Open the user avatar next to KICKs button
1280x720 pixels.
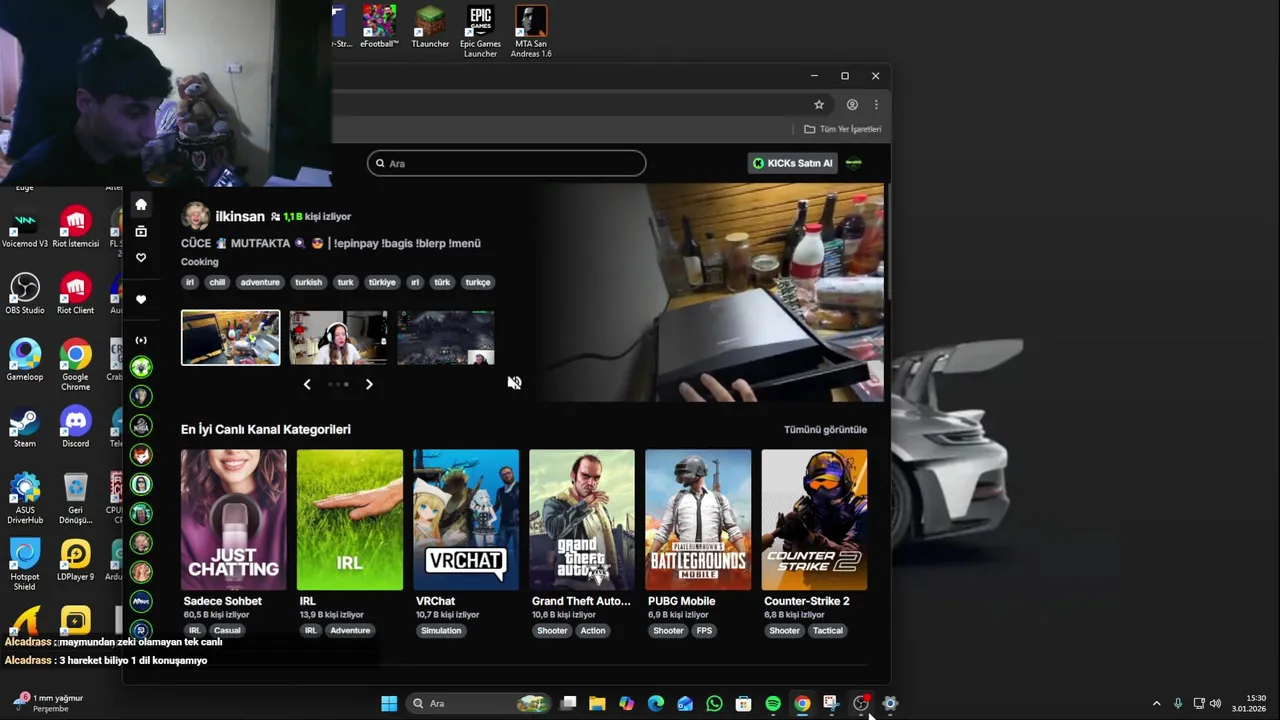854,163
